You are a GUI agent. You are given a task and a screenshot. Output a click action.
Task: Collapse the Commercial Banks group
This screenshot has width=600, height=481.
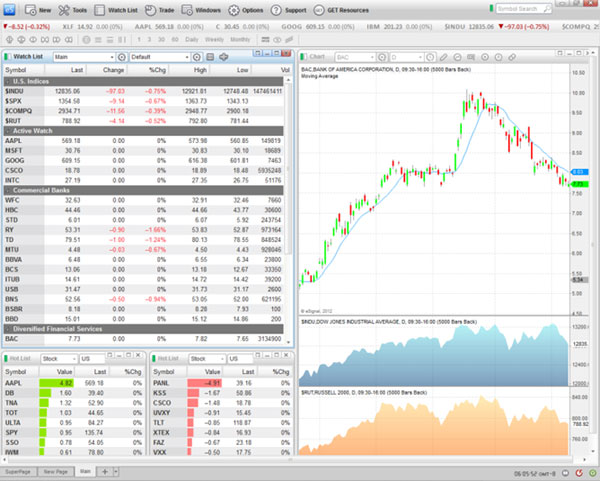(8, 190)
